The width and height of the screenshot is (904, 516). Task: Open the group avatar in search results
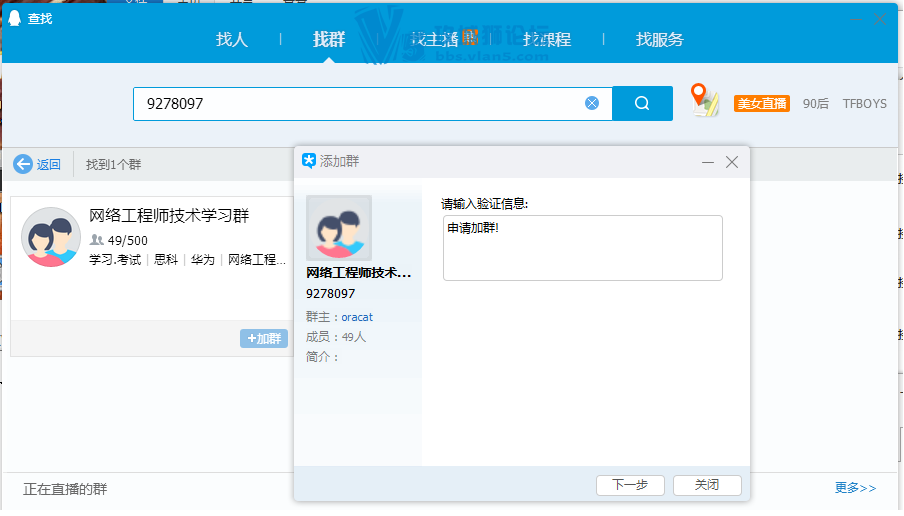pos(51,237)
